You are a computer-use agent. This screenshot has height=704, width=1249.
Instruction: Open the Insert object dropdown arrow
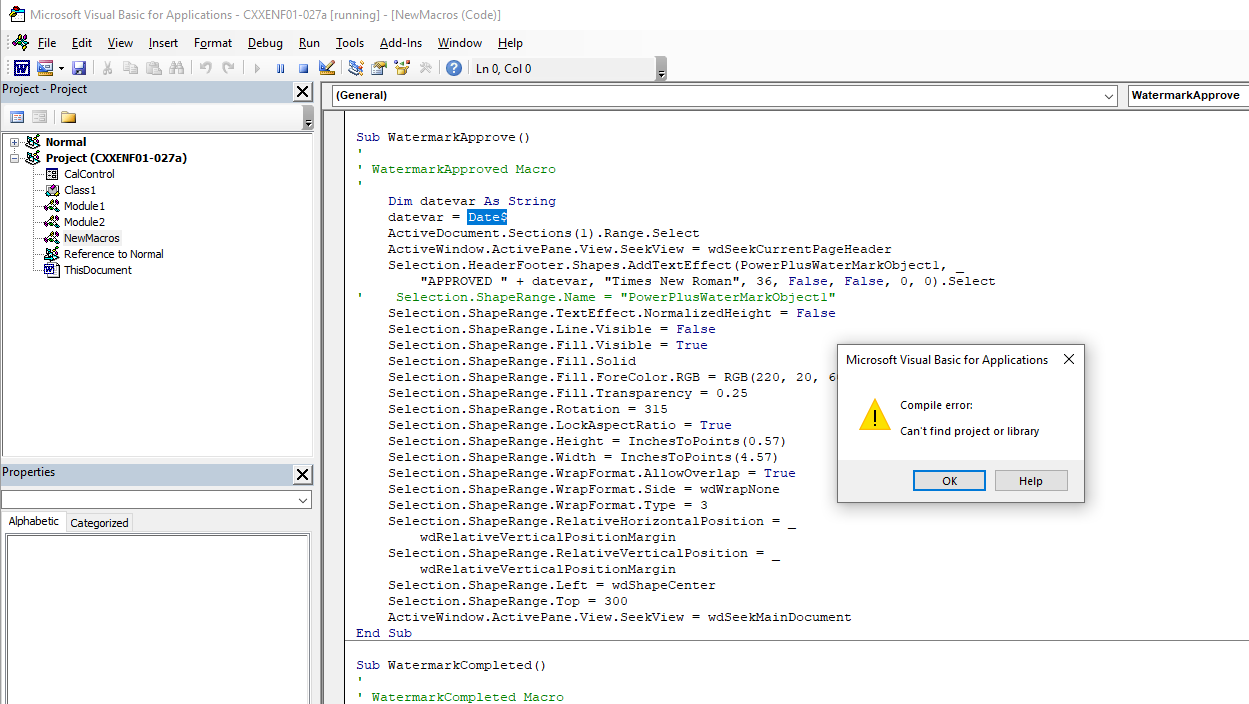(61, 68)
